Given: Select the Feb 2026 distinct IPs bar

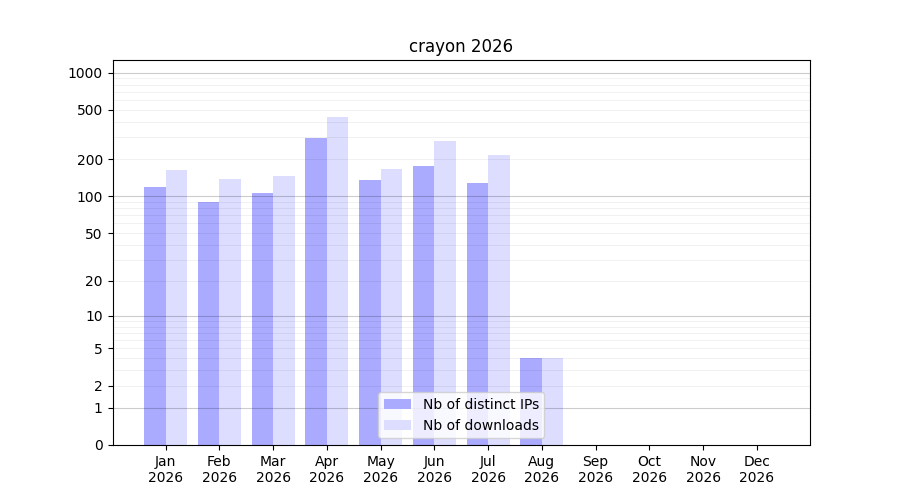Looking at the screenshot, I should tap(208, 324).
